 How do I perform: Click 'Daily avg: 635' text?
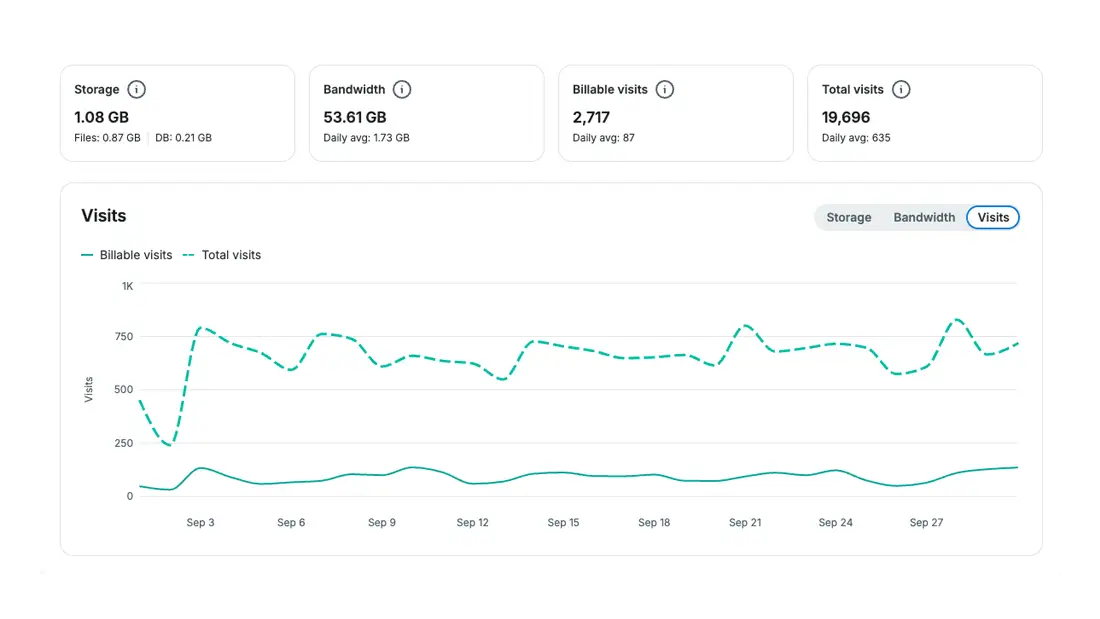pyautogui.click(x=856, y=138)
